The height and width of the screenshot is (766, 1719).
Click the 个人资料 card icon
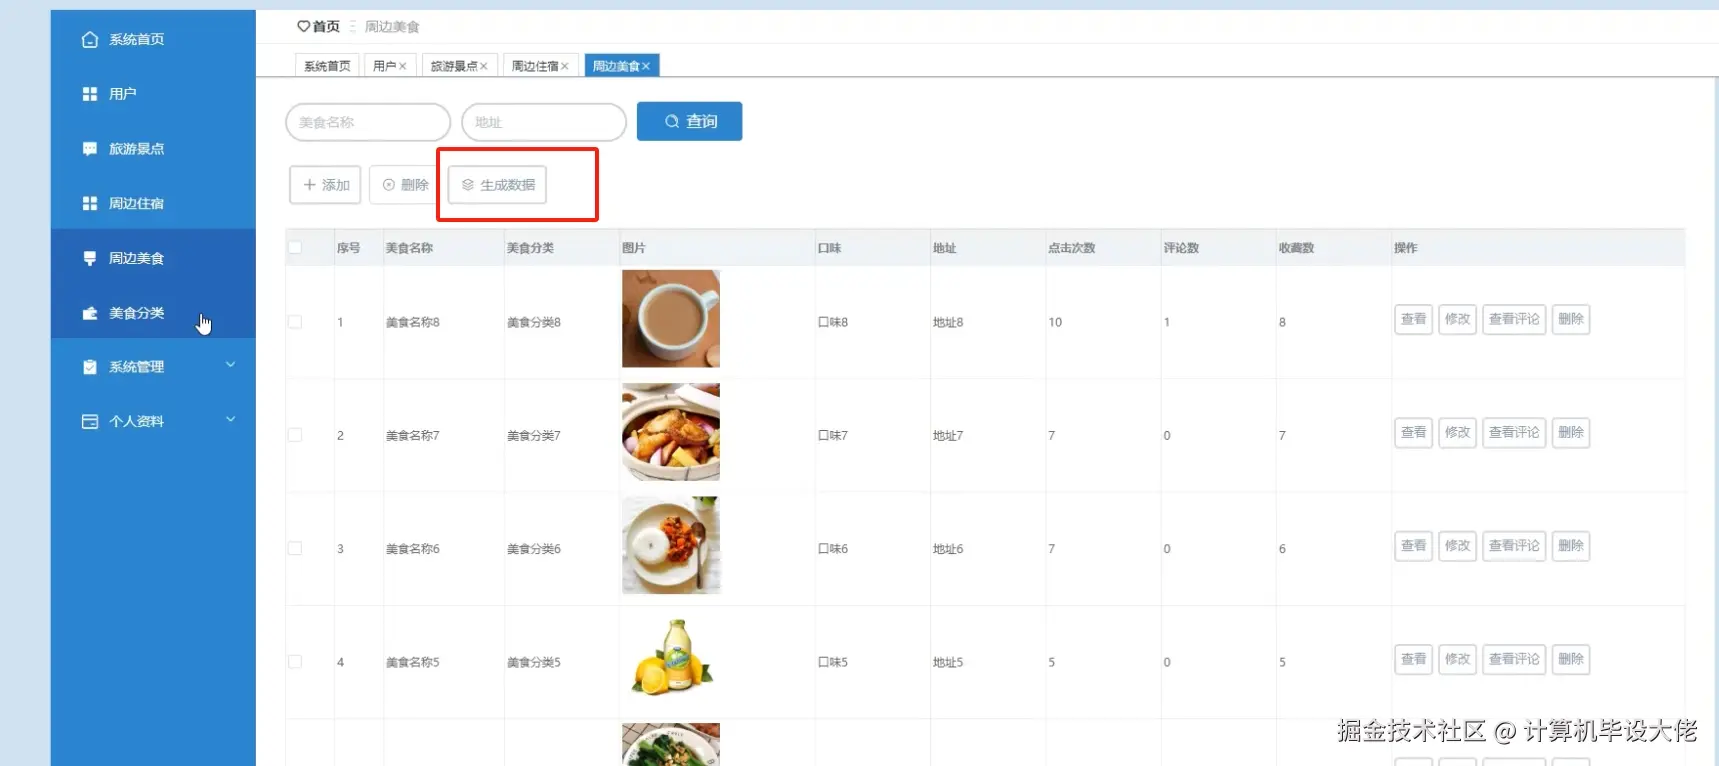click(x=90, y=422)
